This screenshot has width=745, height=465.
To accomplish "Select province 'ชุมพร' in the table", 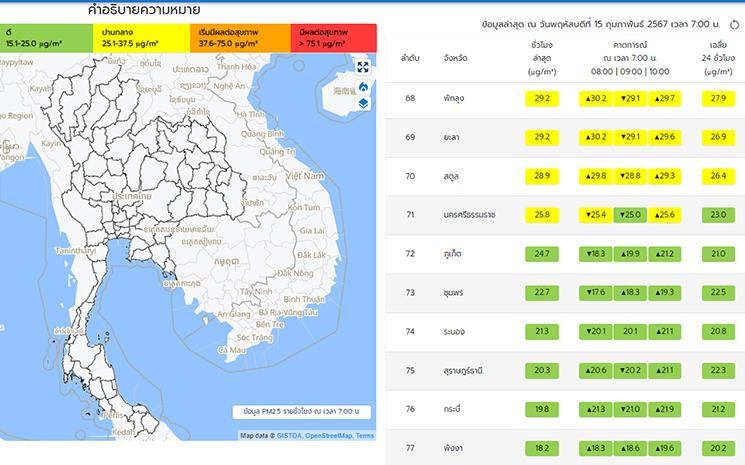I will (453, 293).
